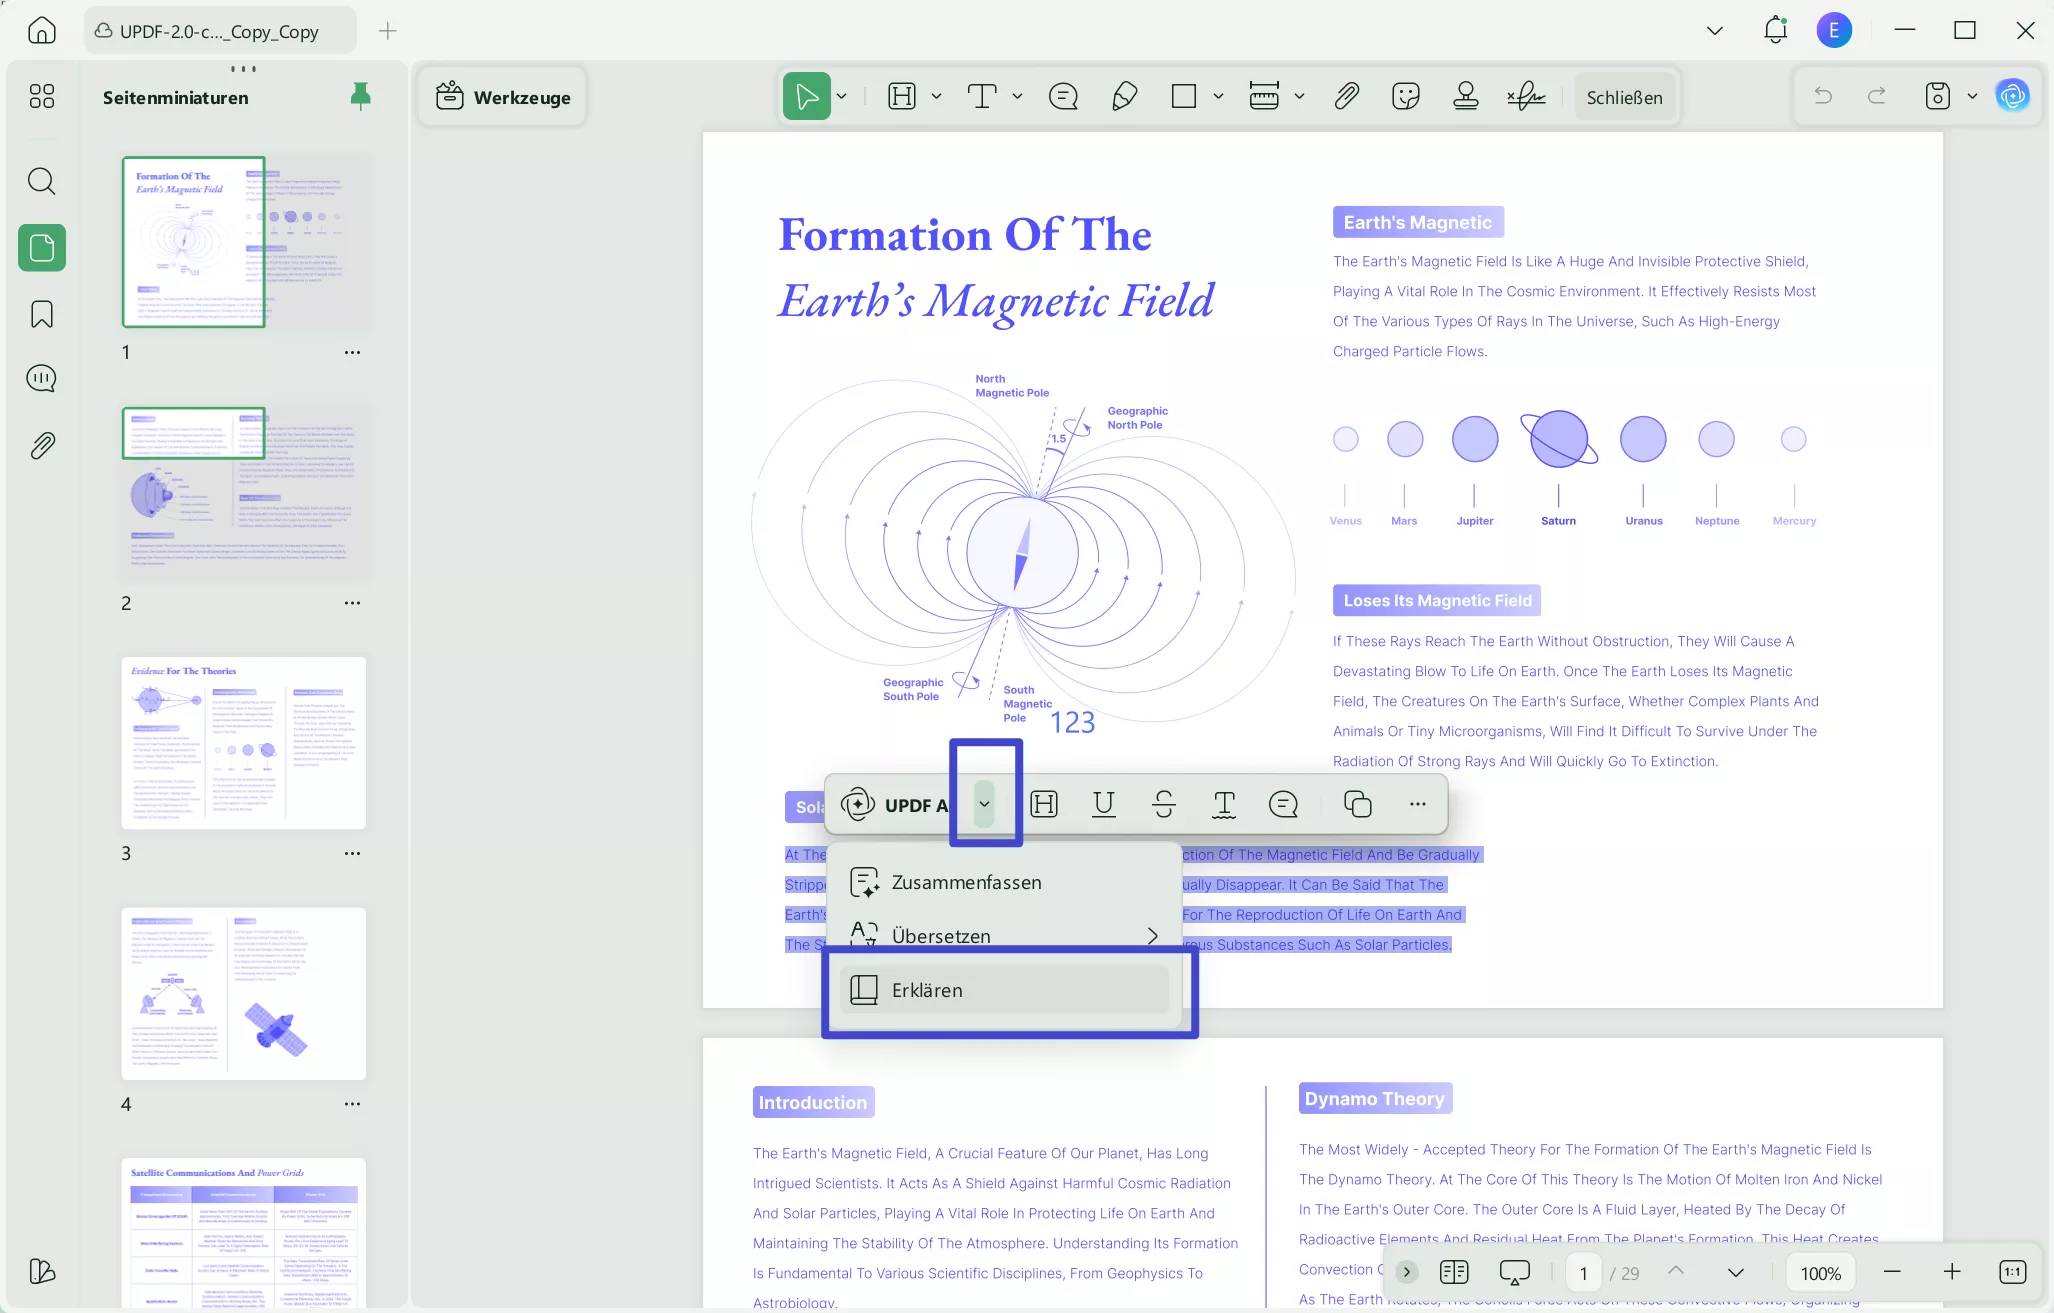Click the save file icon
This screenshot has width=2054, height=1313.
1937,96
